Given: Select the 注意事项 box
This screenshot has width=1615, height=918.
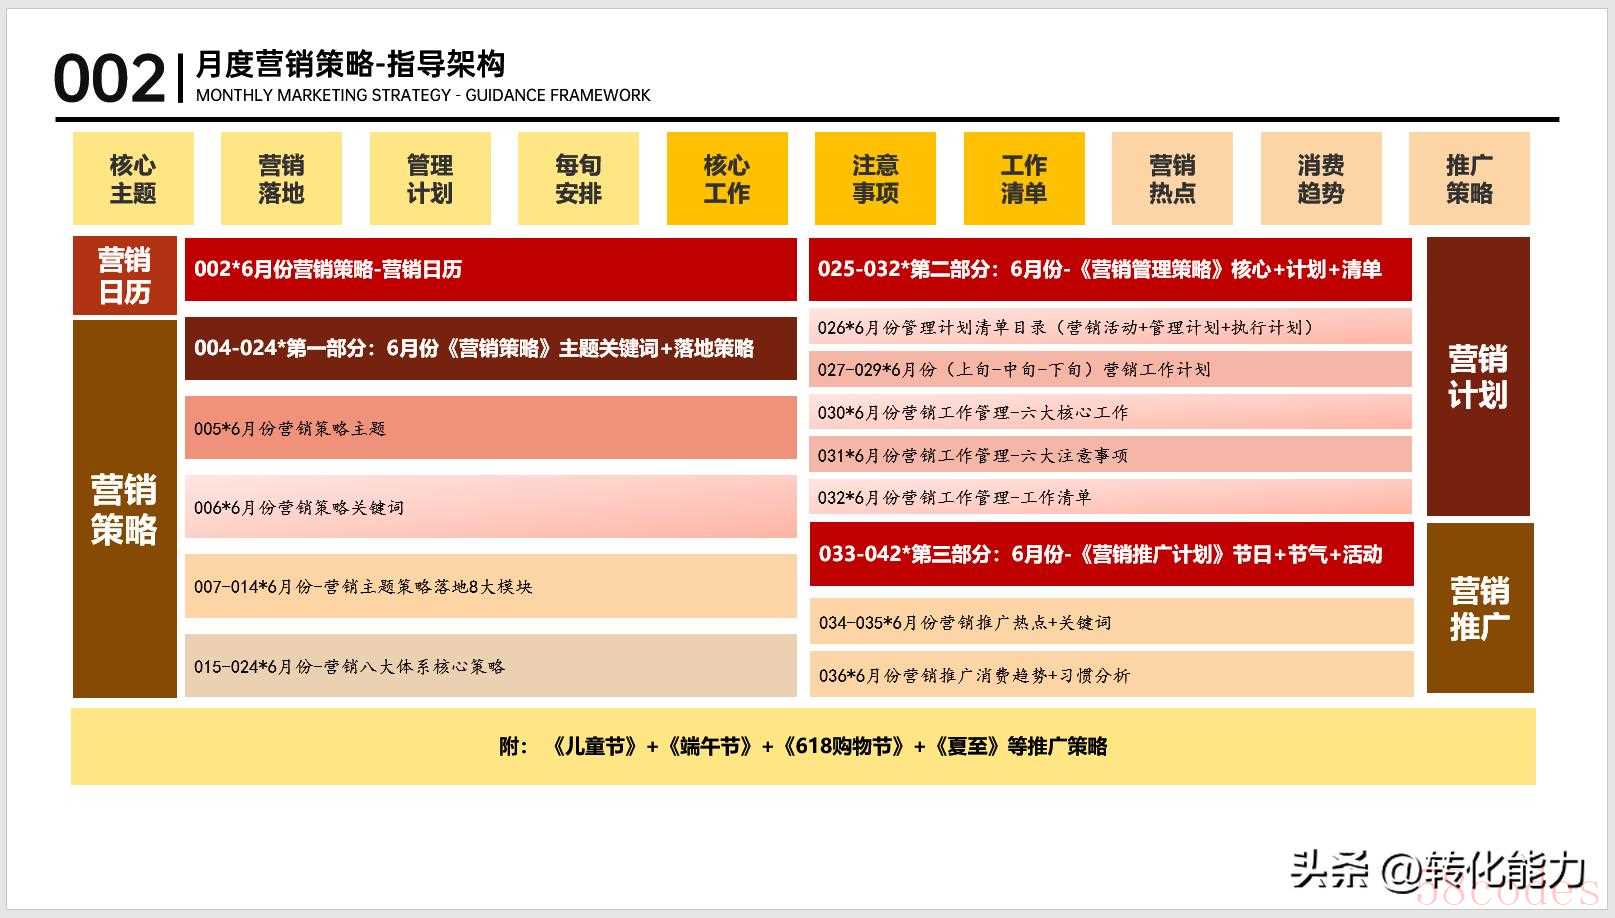Looking at the screenshot, I should (875, 178).
